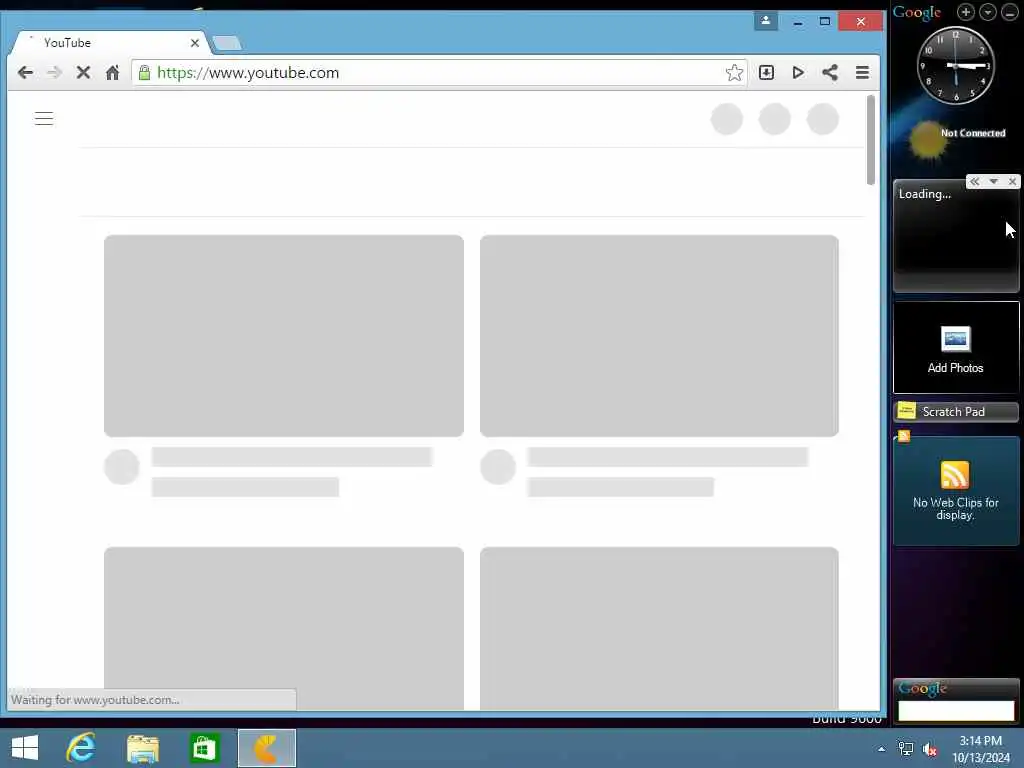The image size is (1024, 768).
Task: Open the YouTube guide hamburger menu
Action: pos(44,118)
